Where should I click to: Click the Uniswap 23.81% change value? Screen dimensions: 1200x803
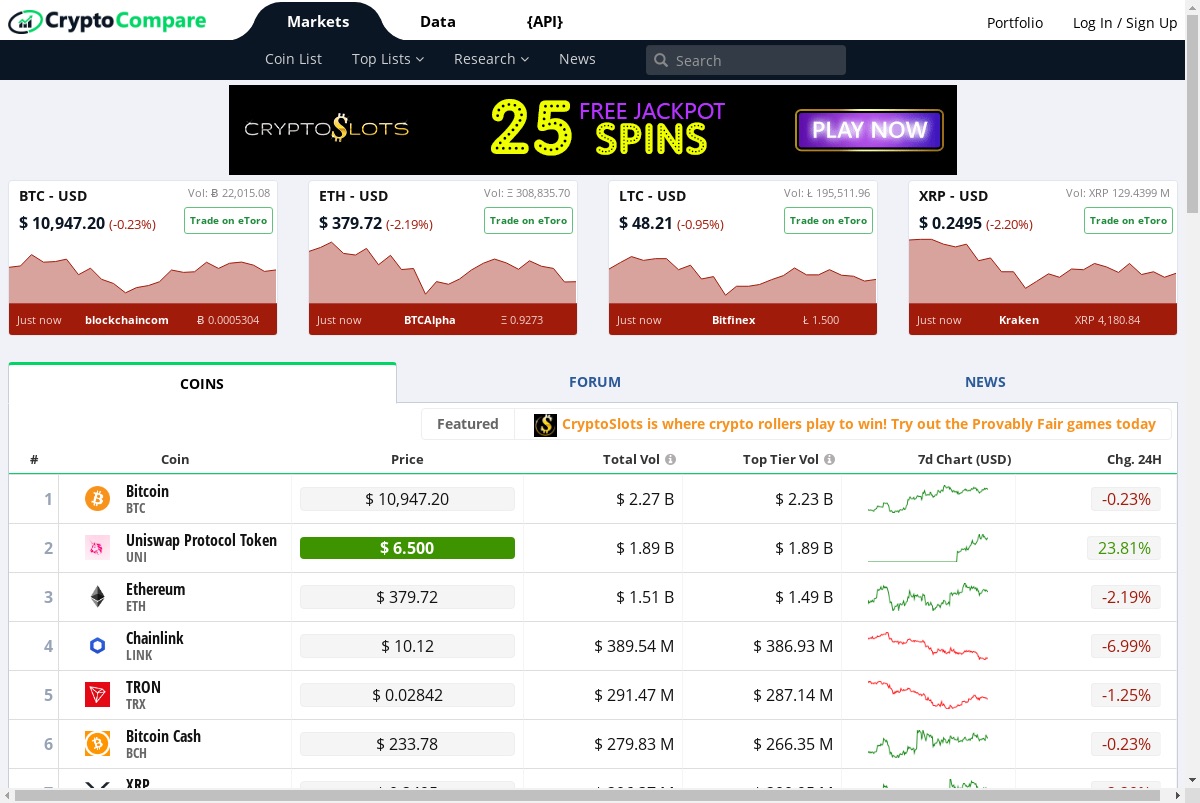[1124, 548]
